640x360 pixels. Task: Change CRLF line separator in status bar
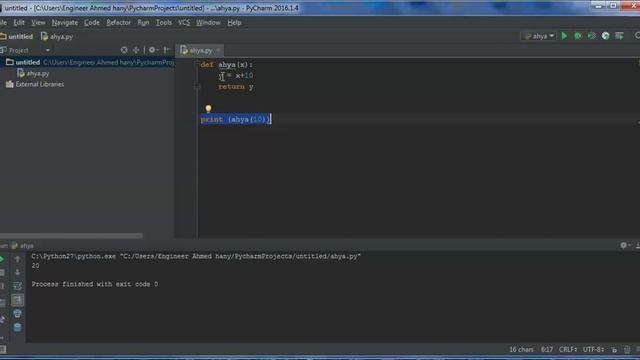tap(568, 349)
